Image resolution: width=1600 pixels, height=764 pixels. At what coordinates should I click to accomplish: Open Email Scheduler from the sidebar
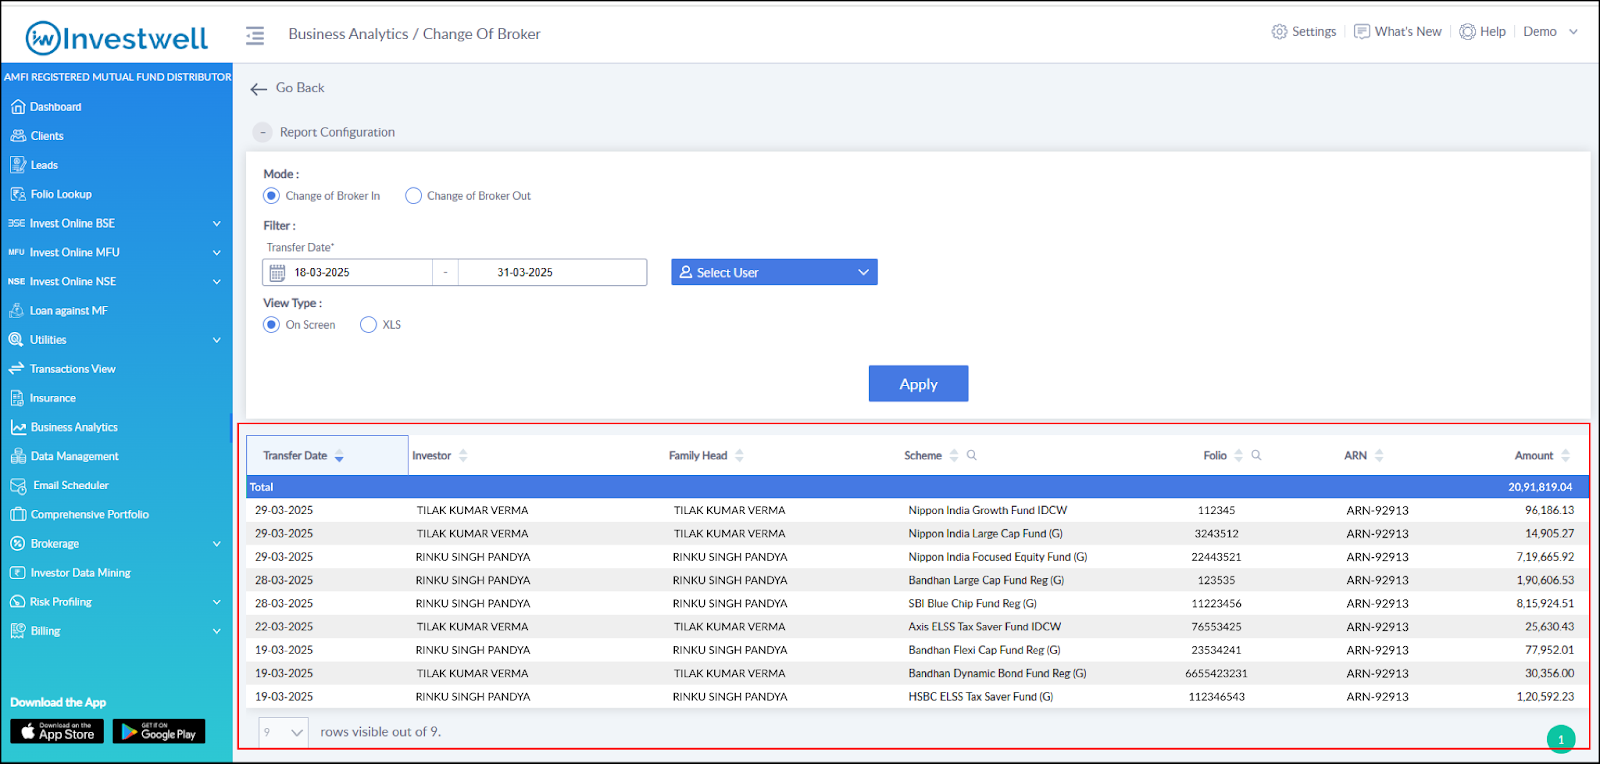71,485
